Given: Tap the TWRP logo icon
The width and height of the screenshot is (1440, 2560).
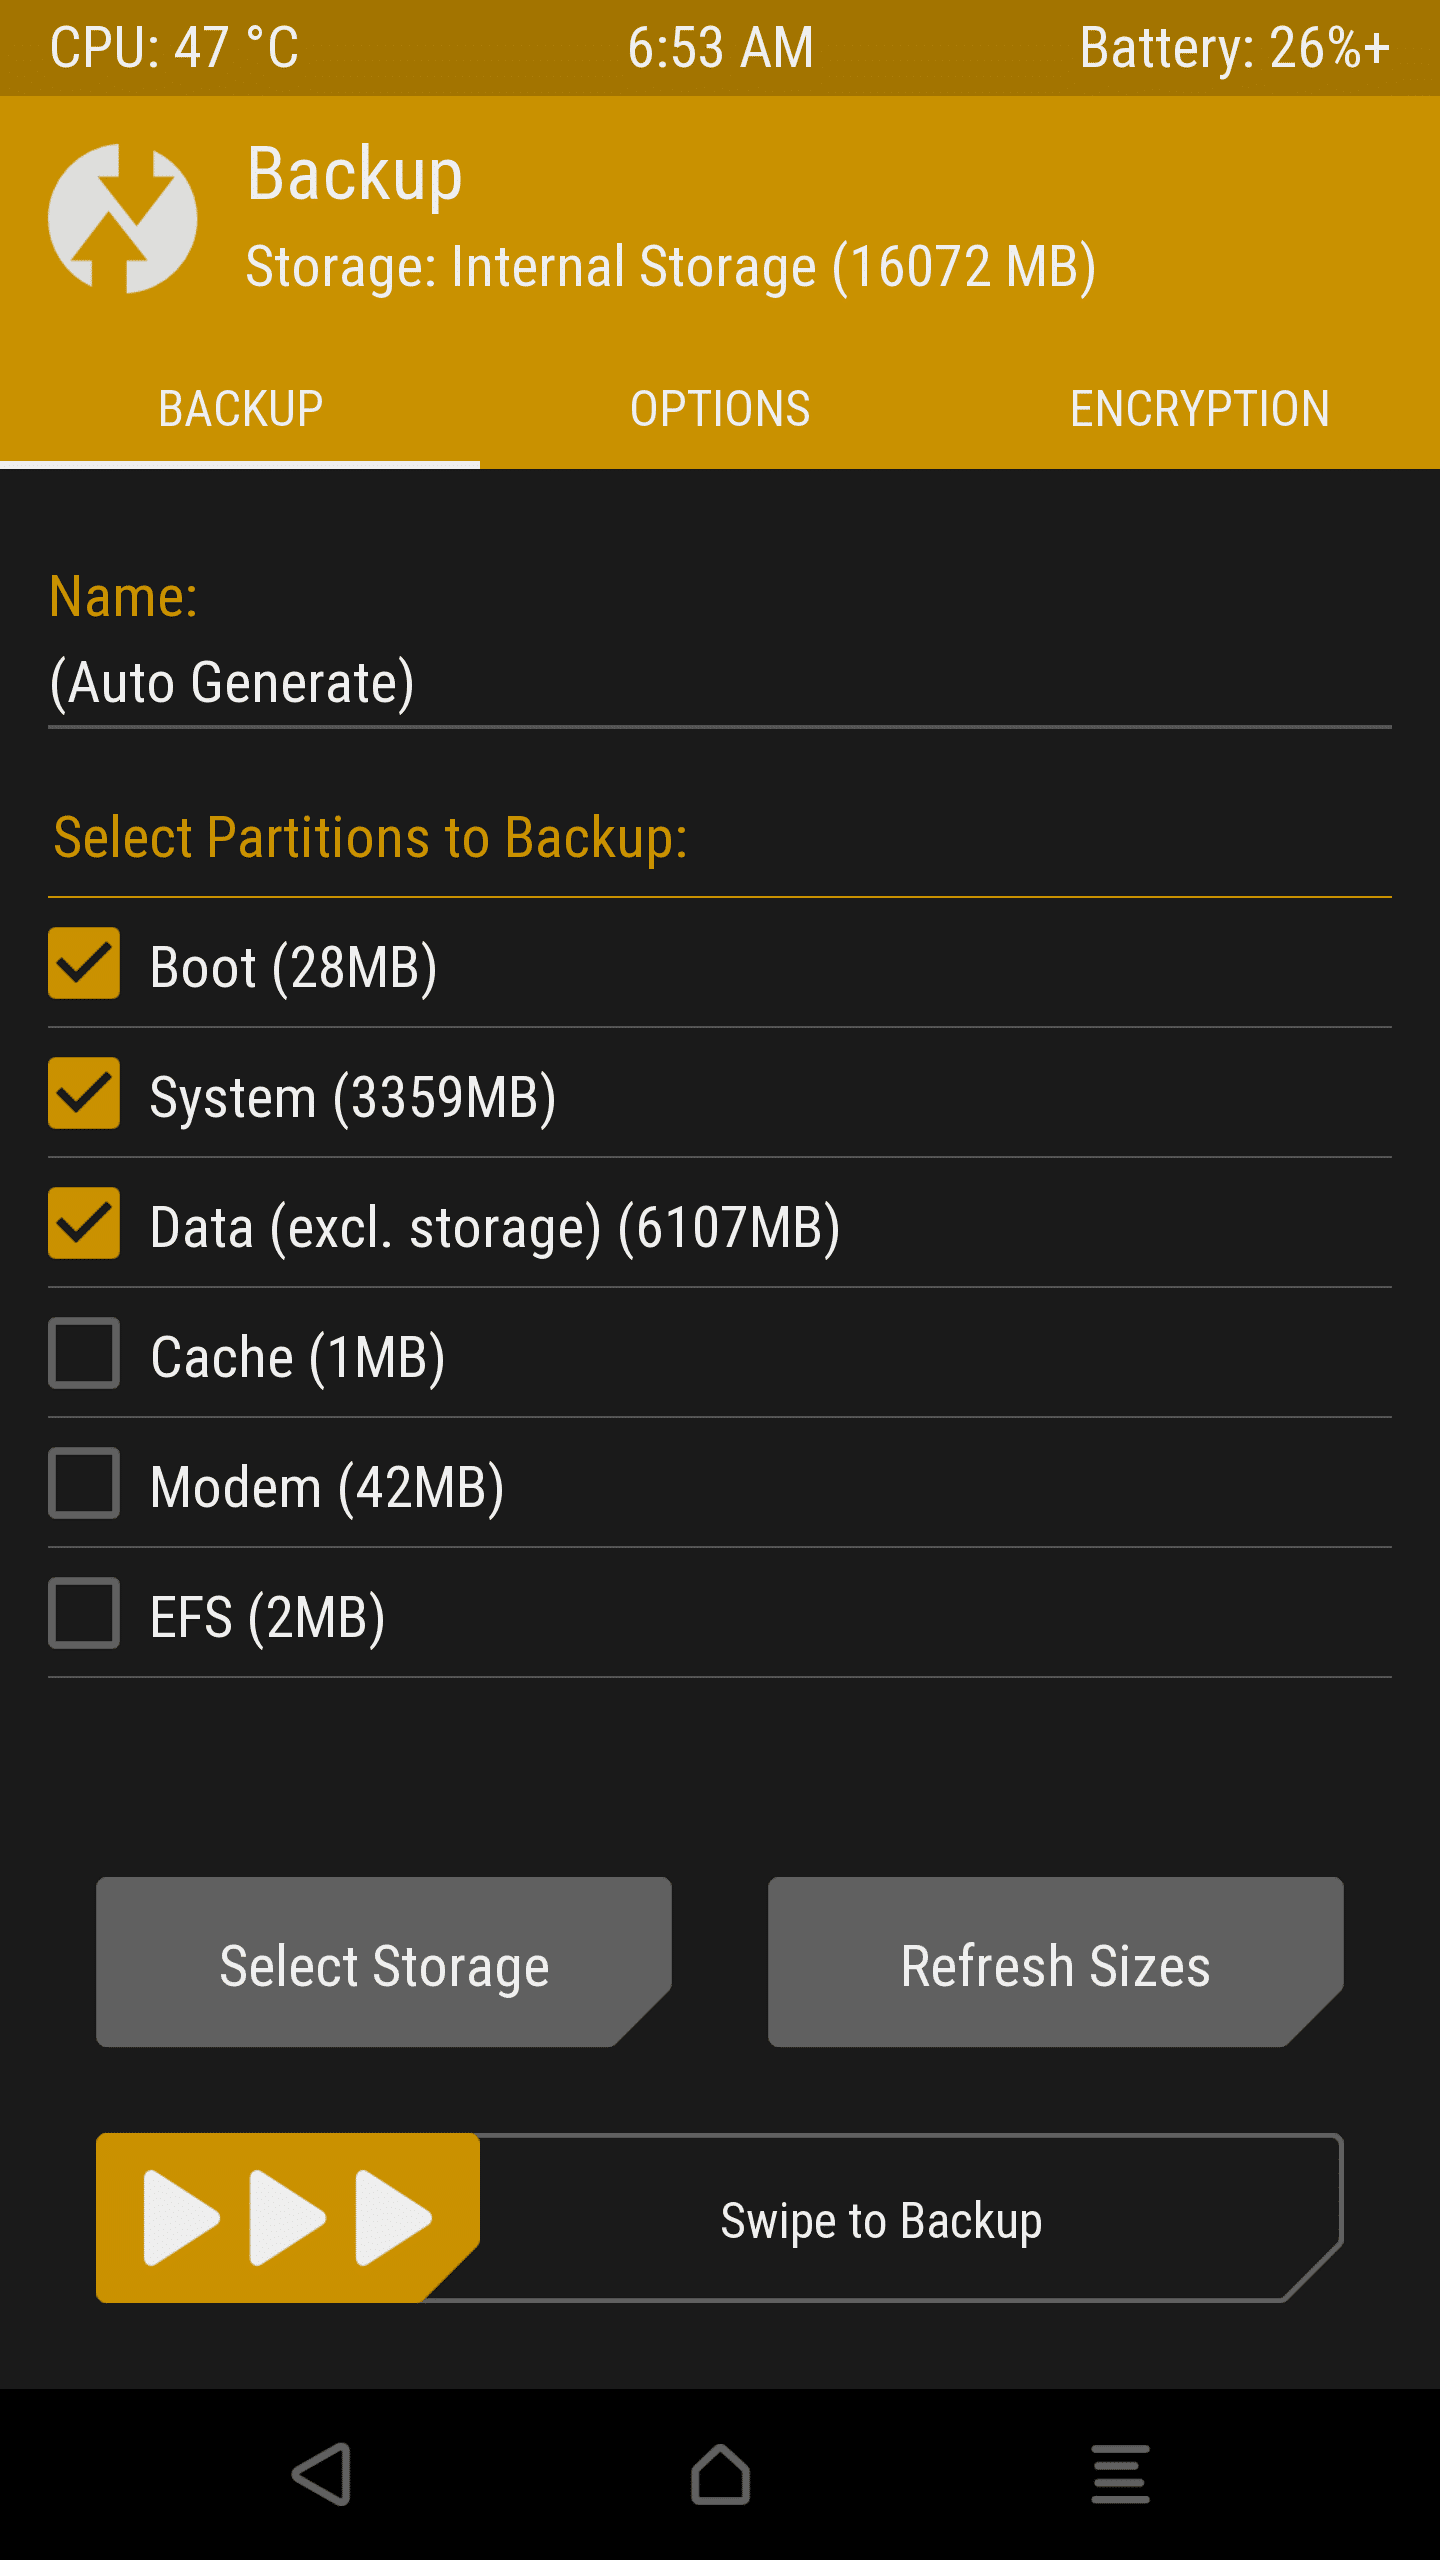Looking at the screenshot, I should tap(122, 218).
